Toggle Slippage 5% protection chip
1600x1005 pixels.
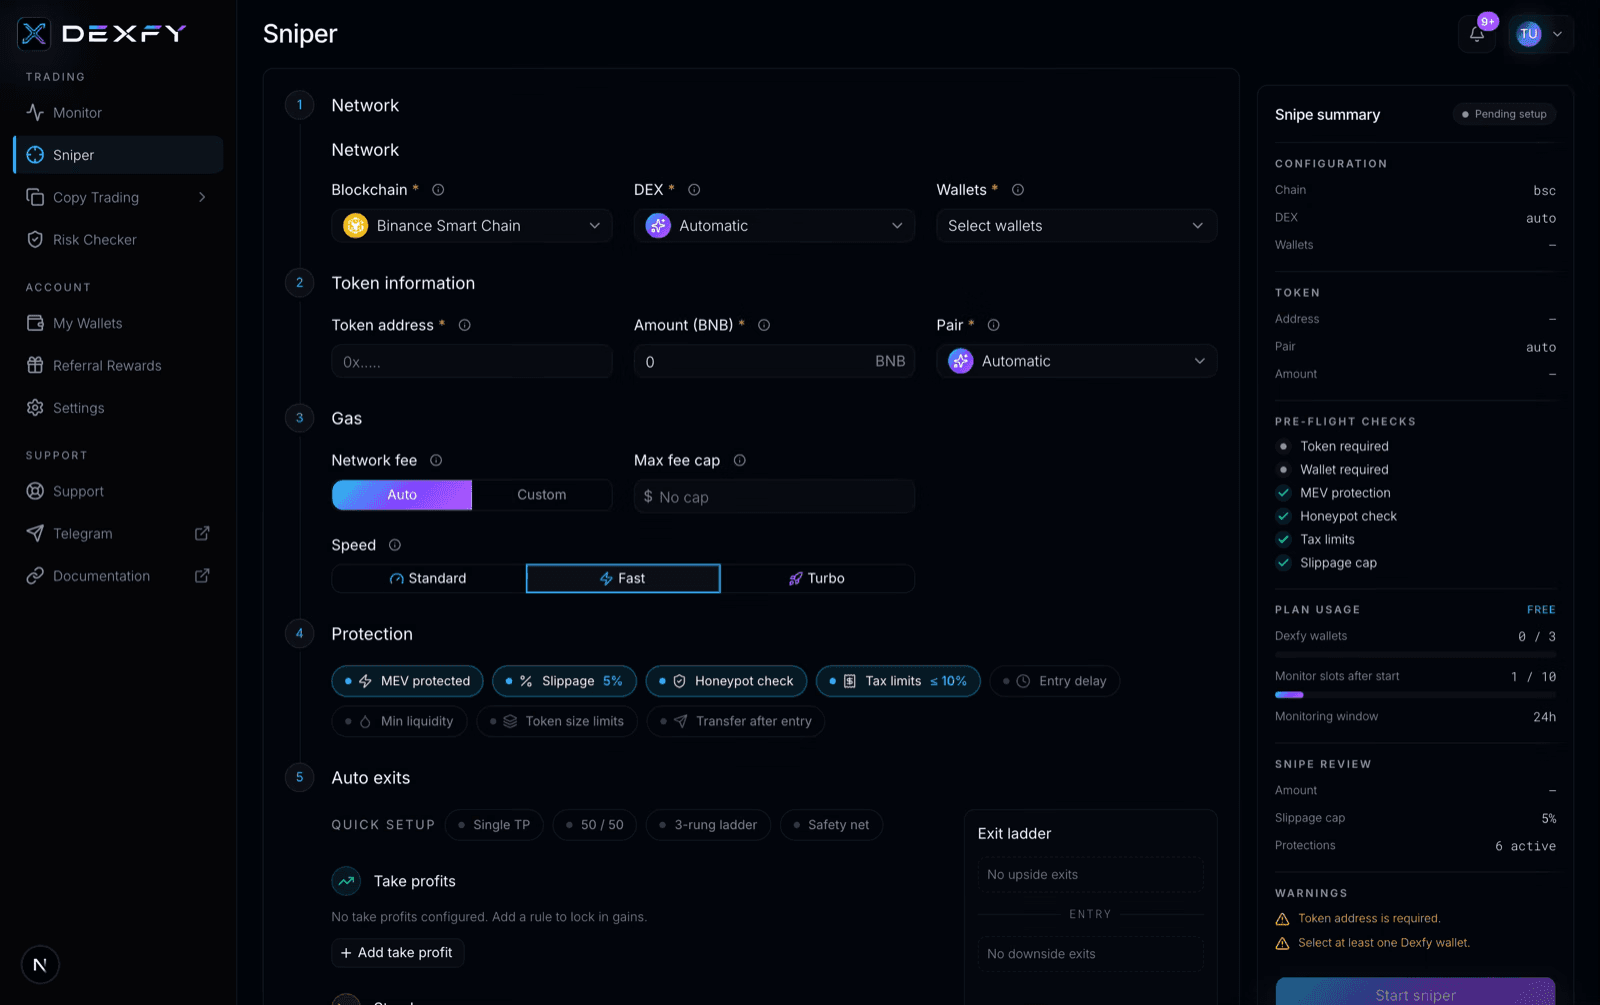point(564,681)
